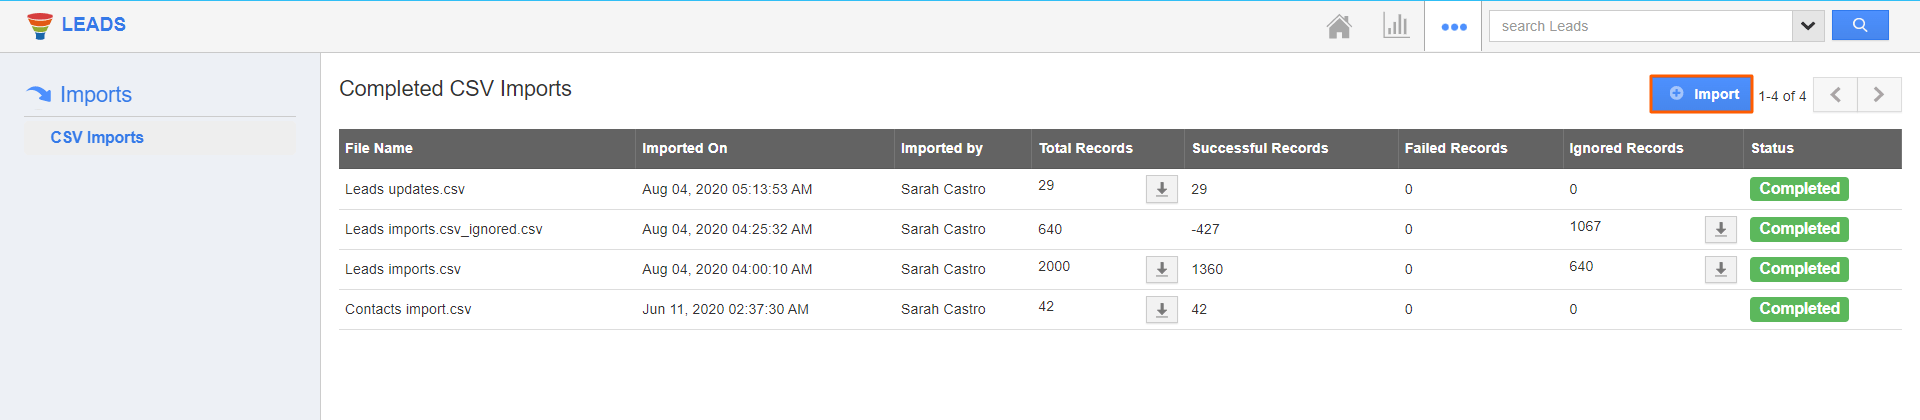Image resolution: width=1920 pixels, height=420 pixels.
Task: Click the File Name column header
Action: [379, 148]
